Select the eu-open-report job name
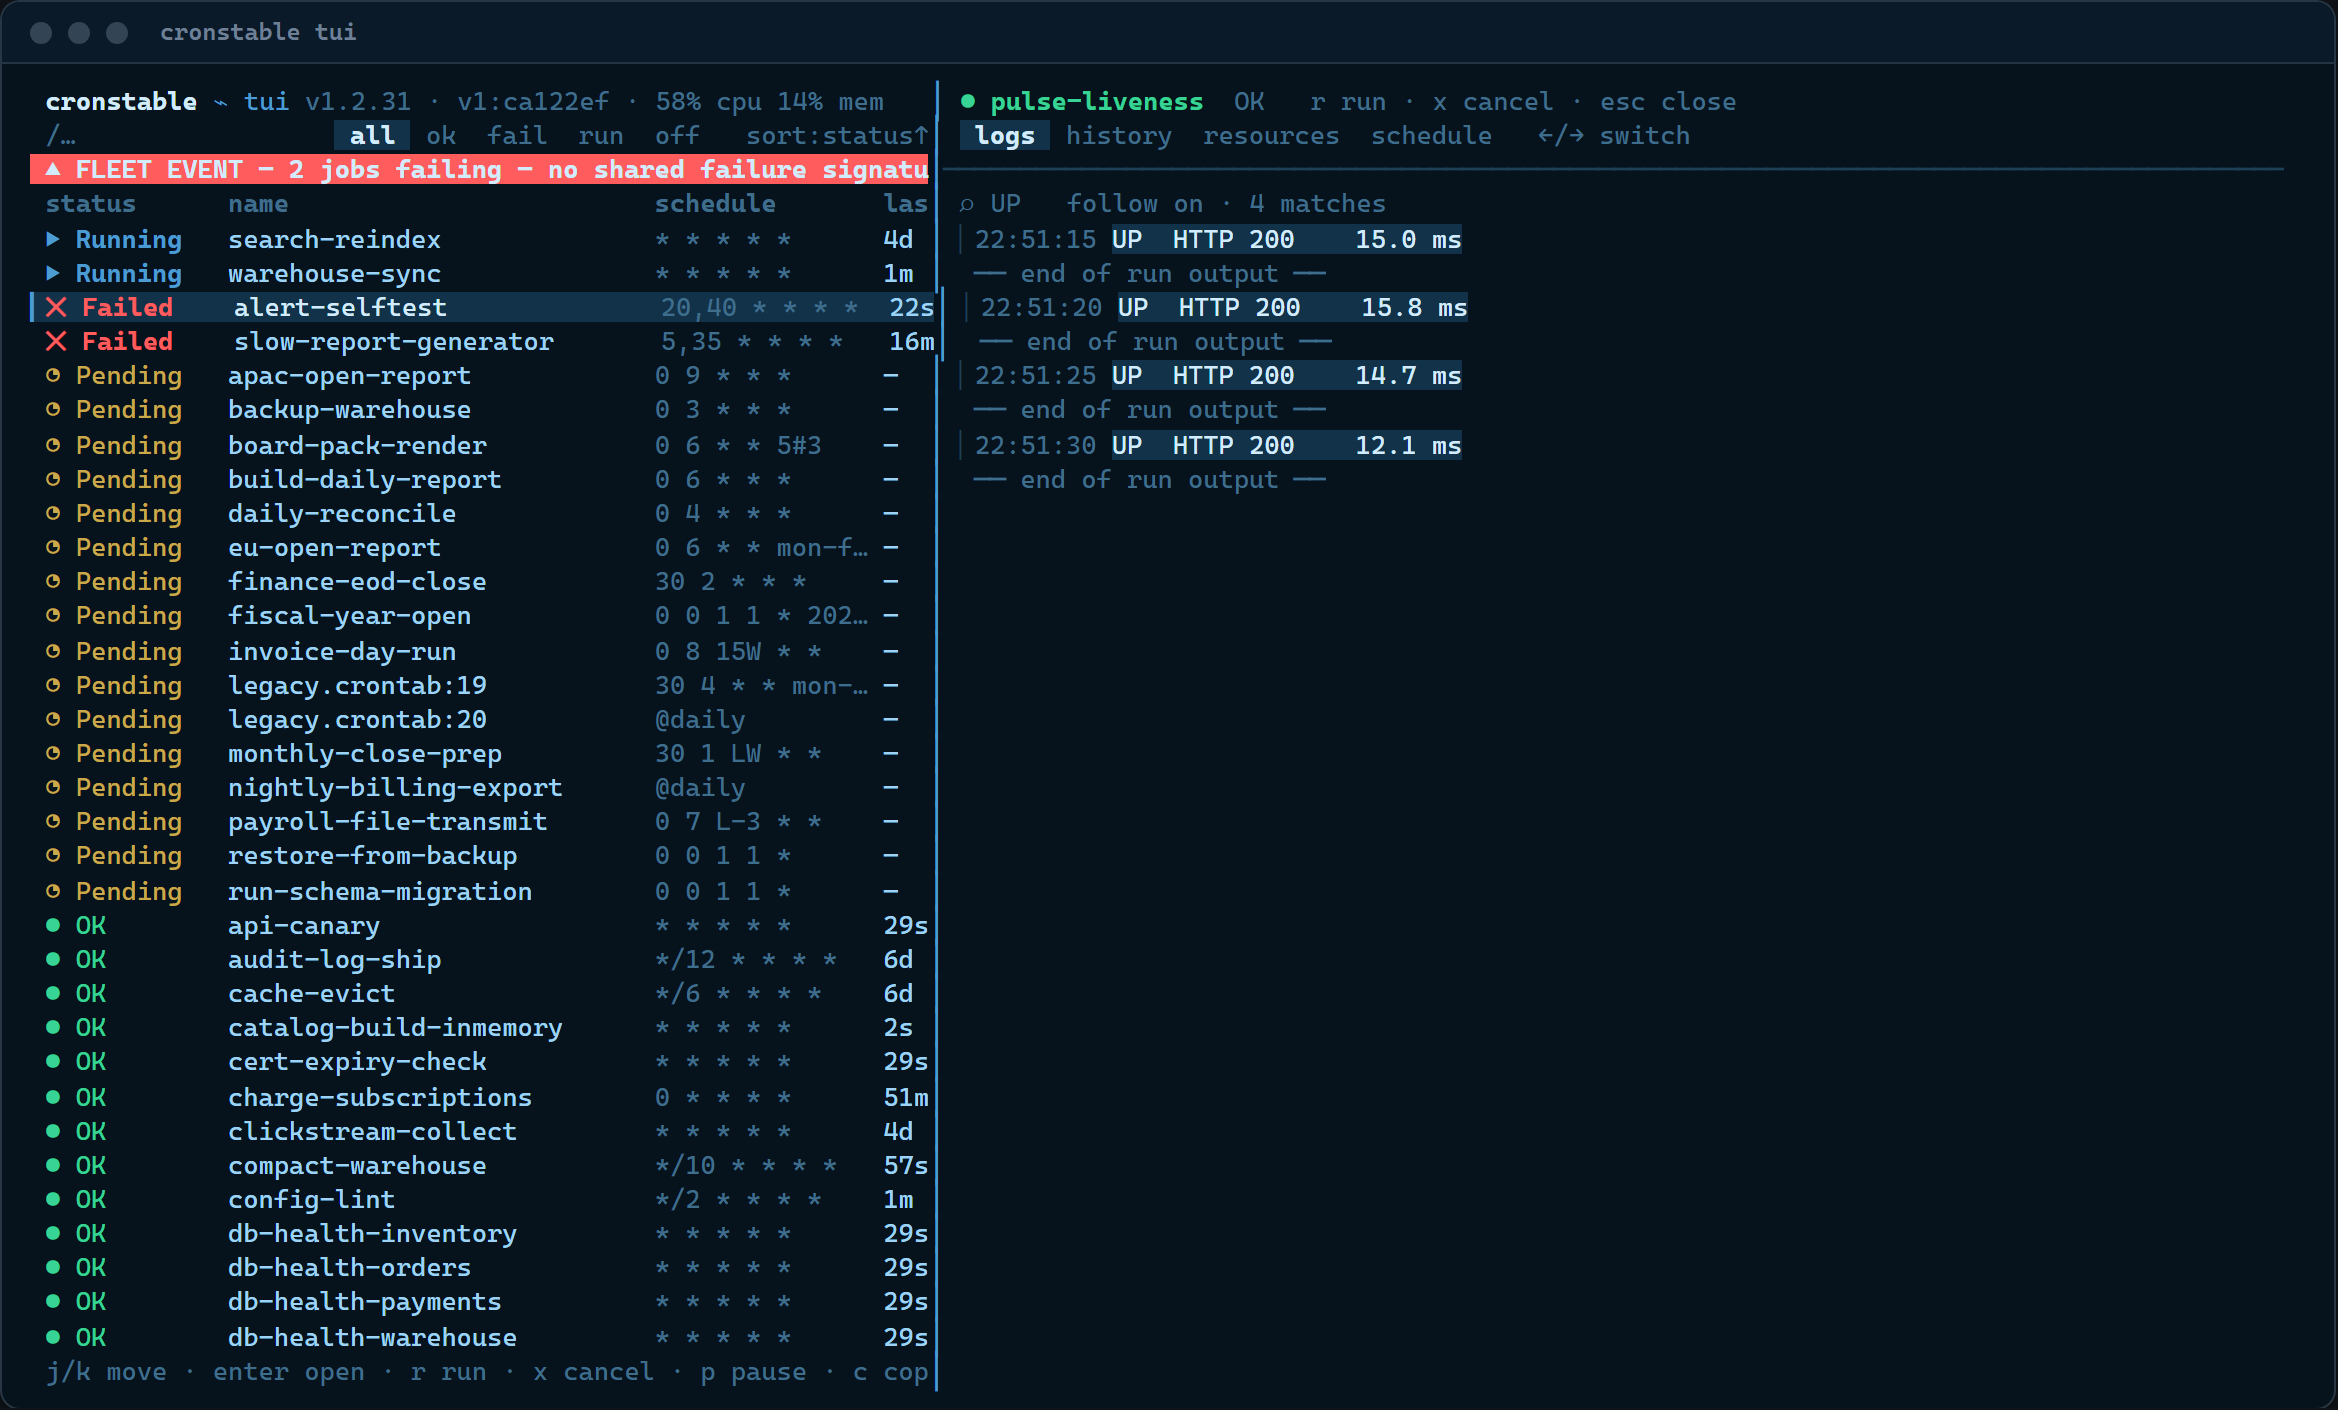The width and height of the screenshot is (2338, 1410). click(x=334, y=547)
